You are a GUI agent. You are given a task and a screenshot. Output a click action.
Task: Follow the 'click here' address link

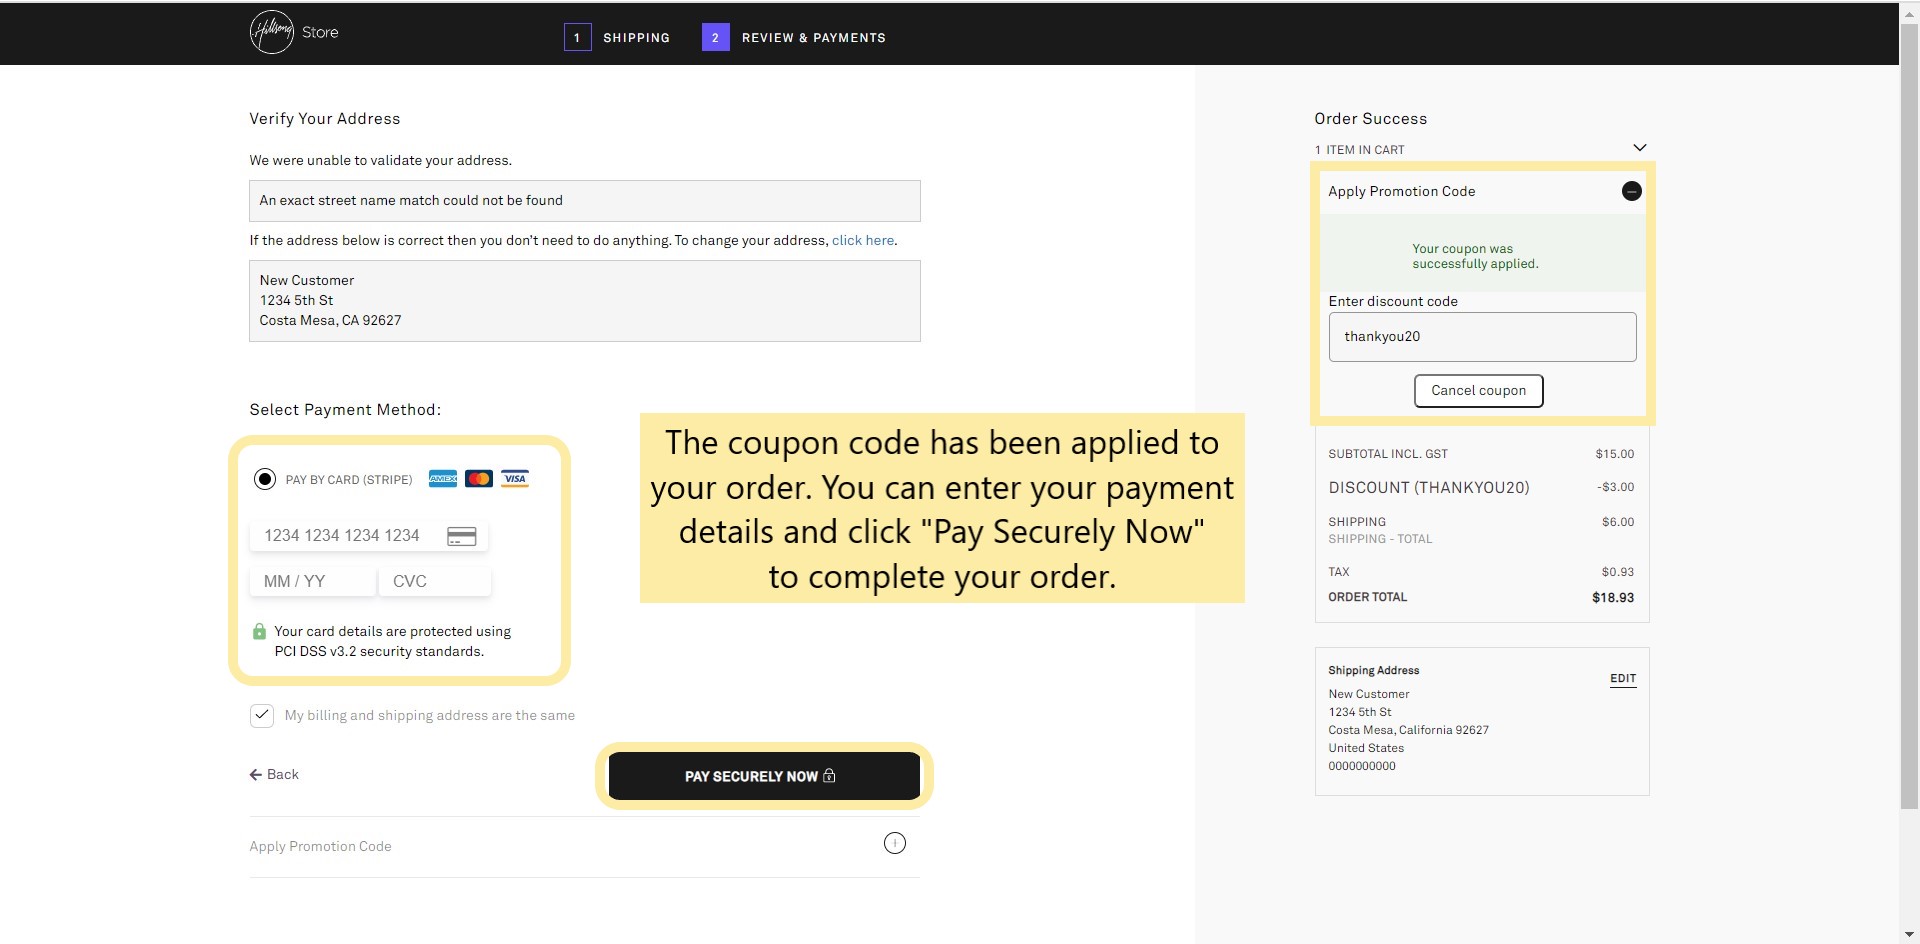click(863, 241)
